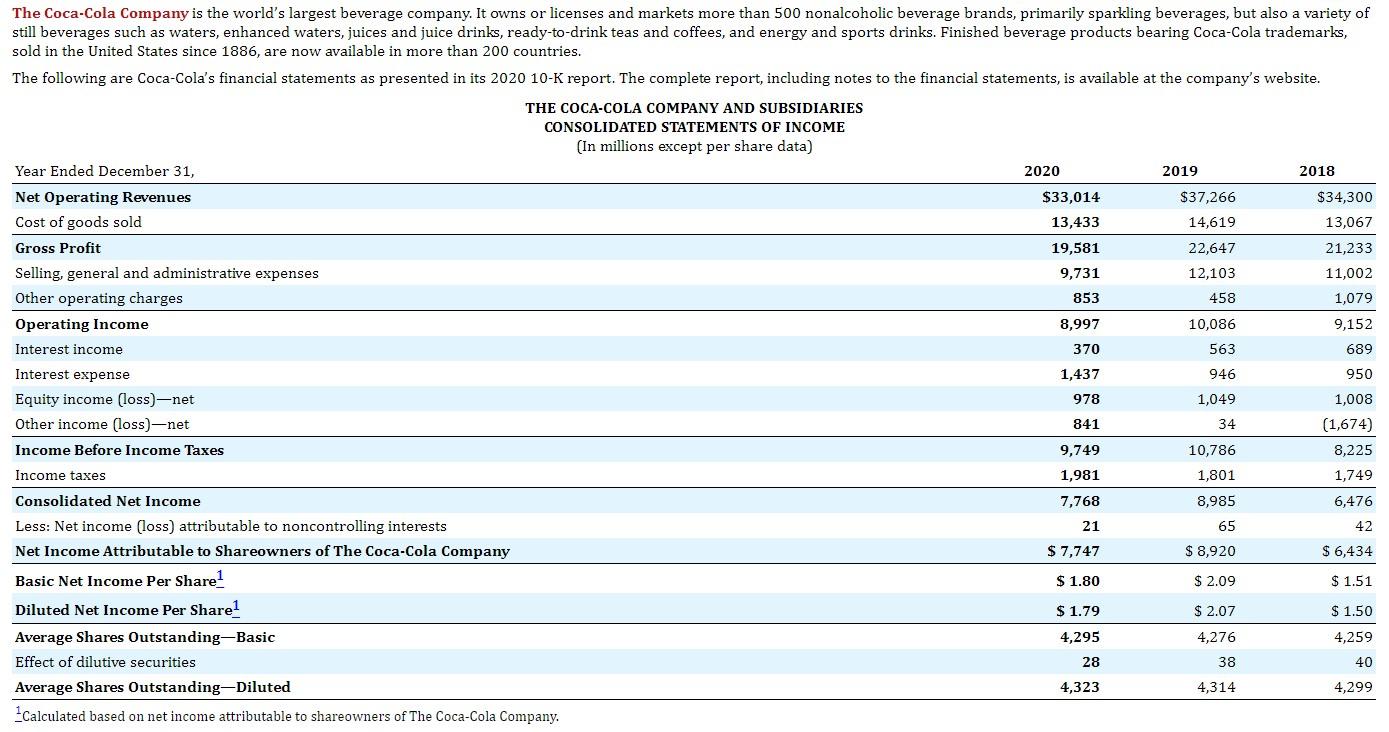Select the 2020 interest expense value 1,437
The height and width of the screenshot is (732, 1389).
tap(1080, 374)
